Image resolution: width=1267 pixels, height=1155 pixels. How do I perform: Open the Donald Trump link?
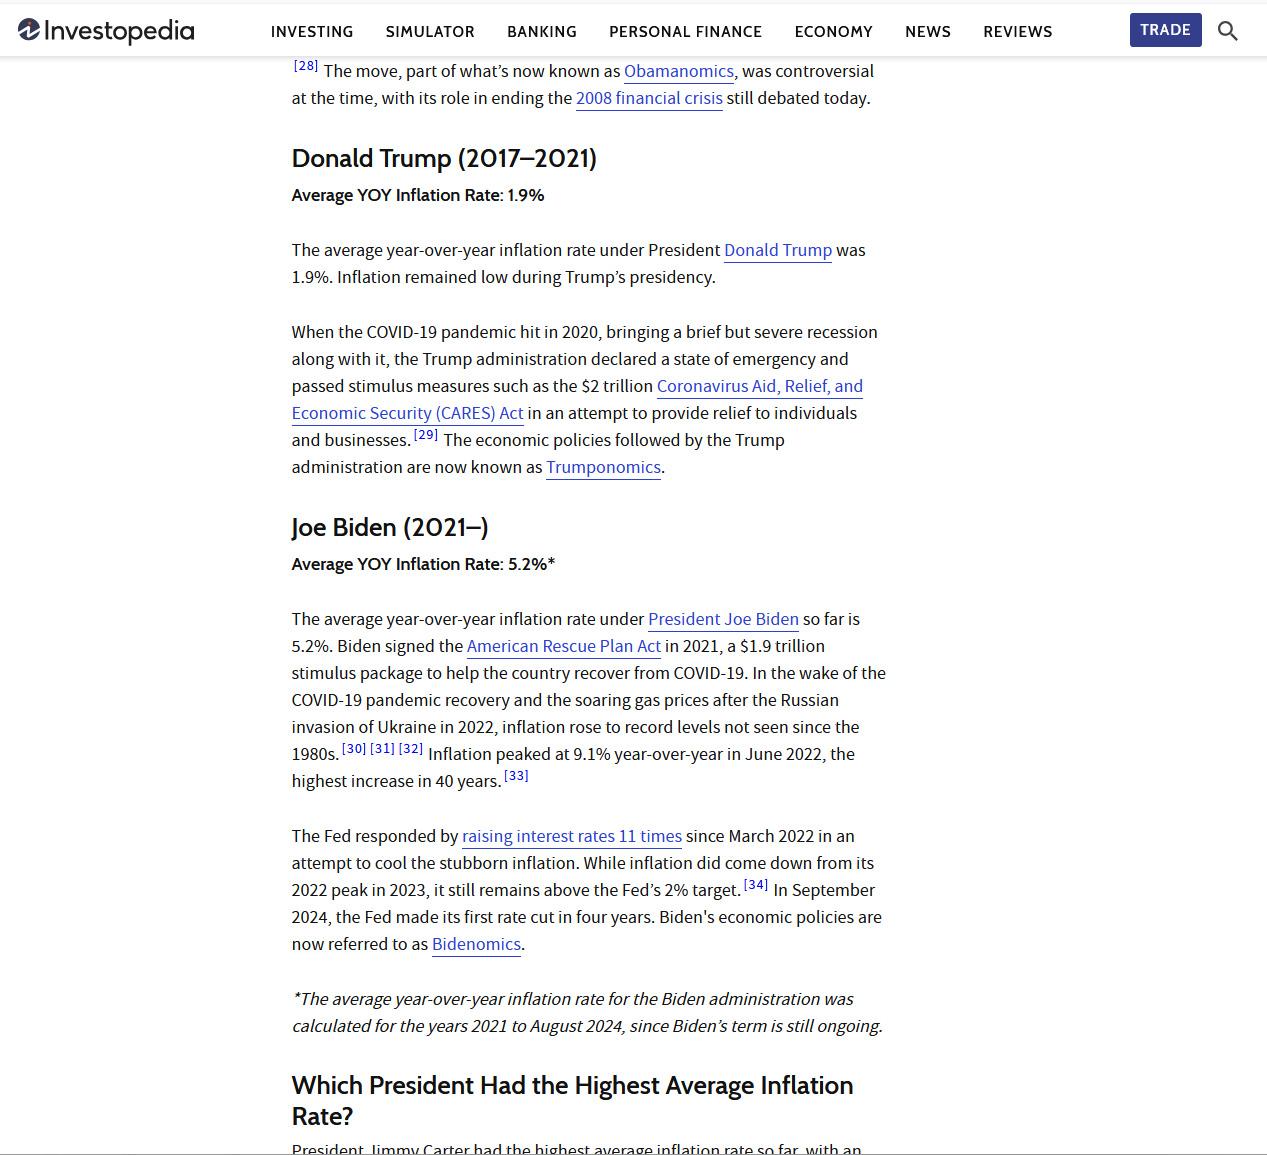tap(778, 251)
